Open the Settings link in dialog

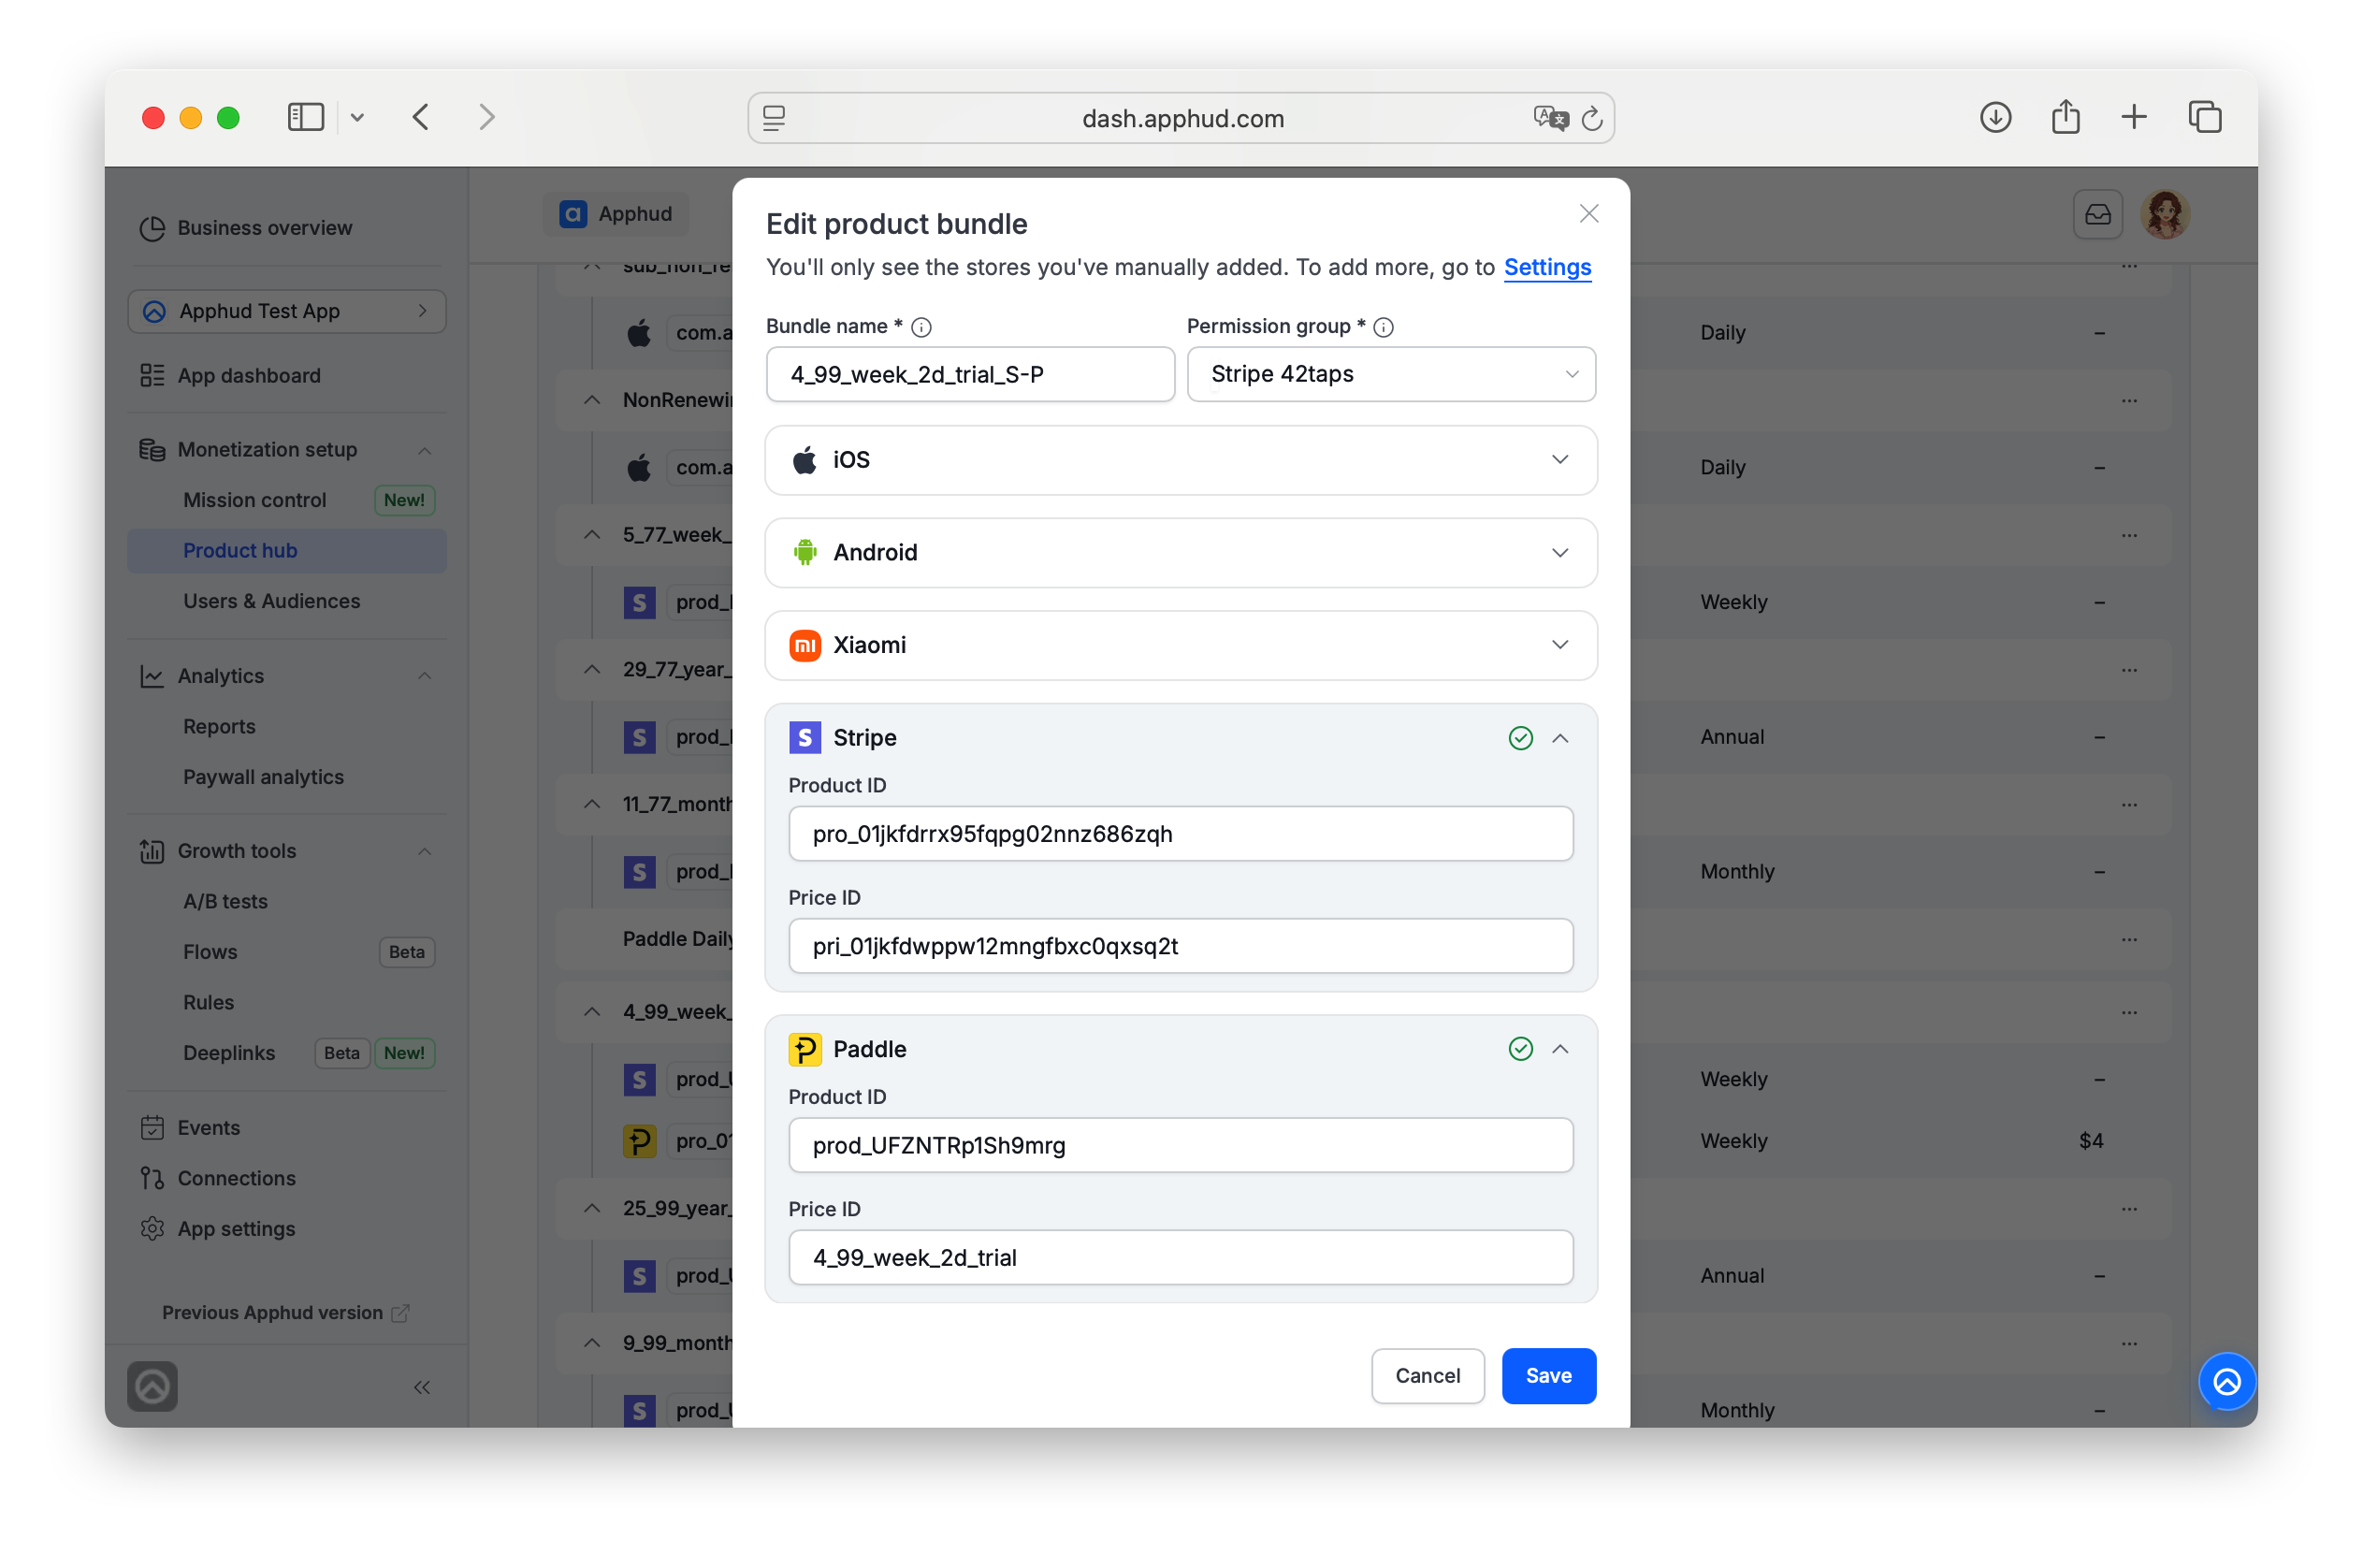(1546, 267)
